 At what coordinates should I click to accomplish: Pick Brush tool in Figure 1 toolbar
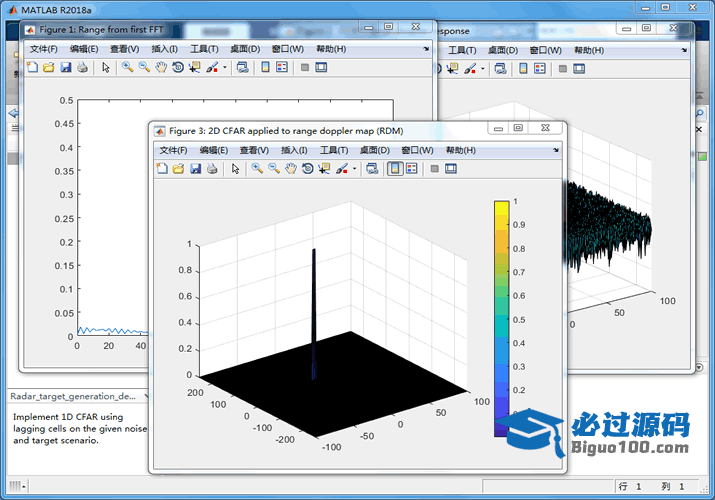(x=212, y=67)
